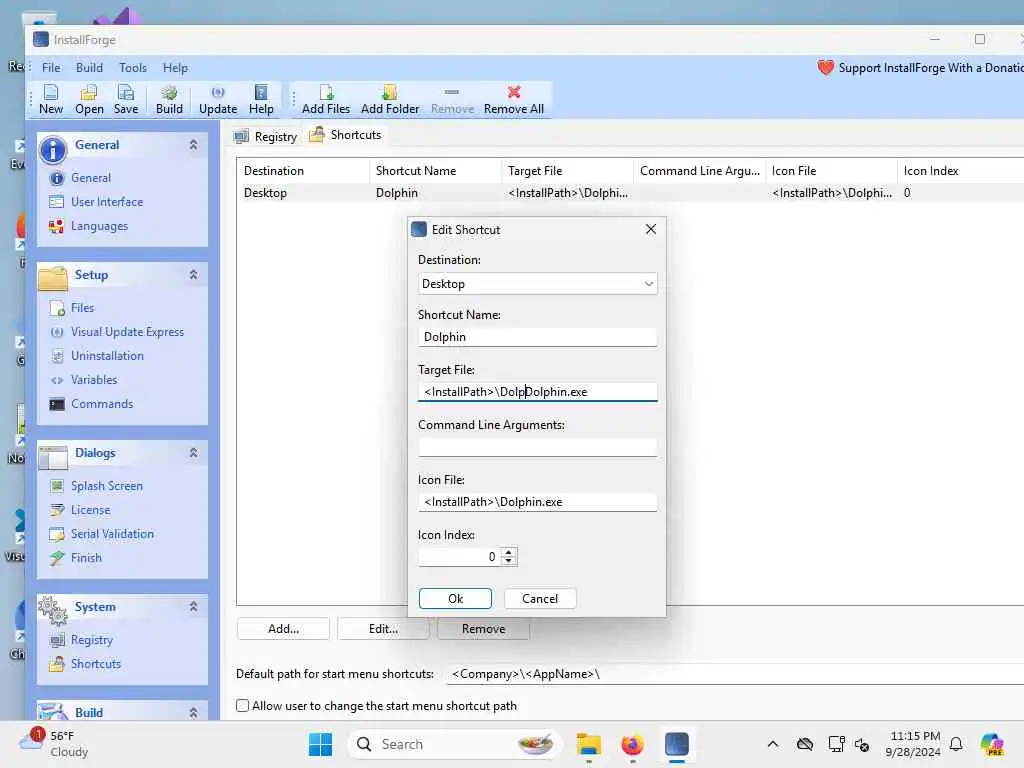1024x768 pixels.
Task: Open Files page under Setup
Action: (82, 308)
